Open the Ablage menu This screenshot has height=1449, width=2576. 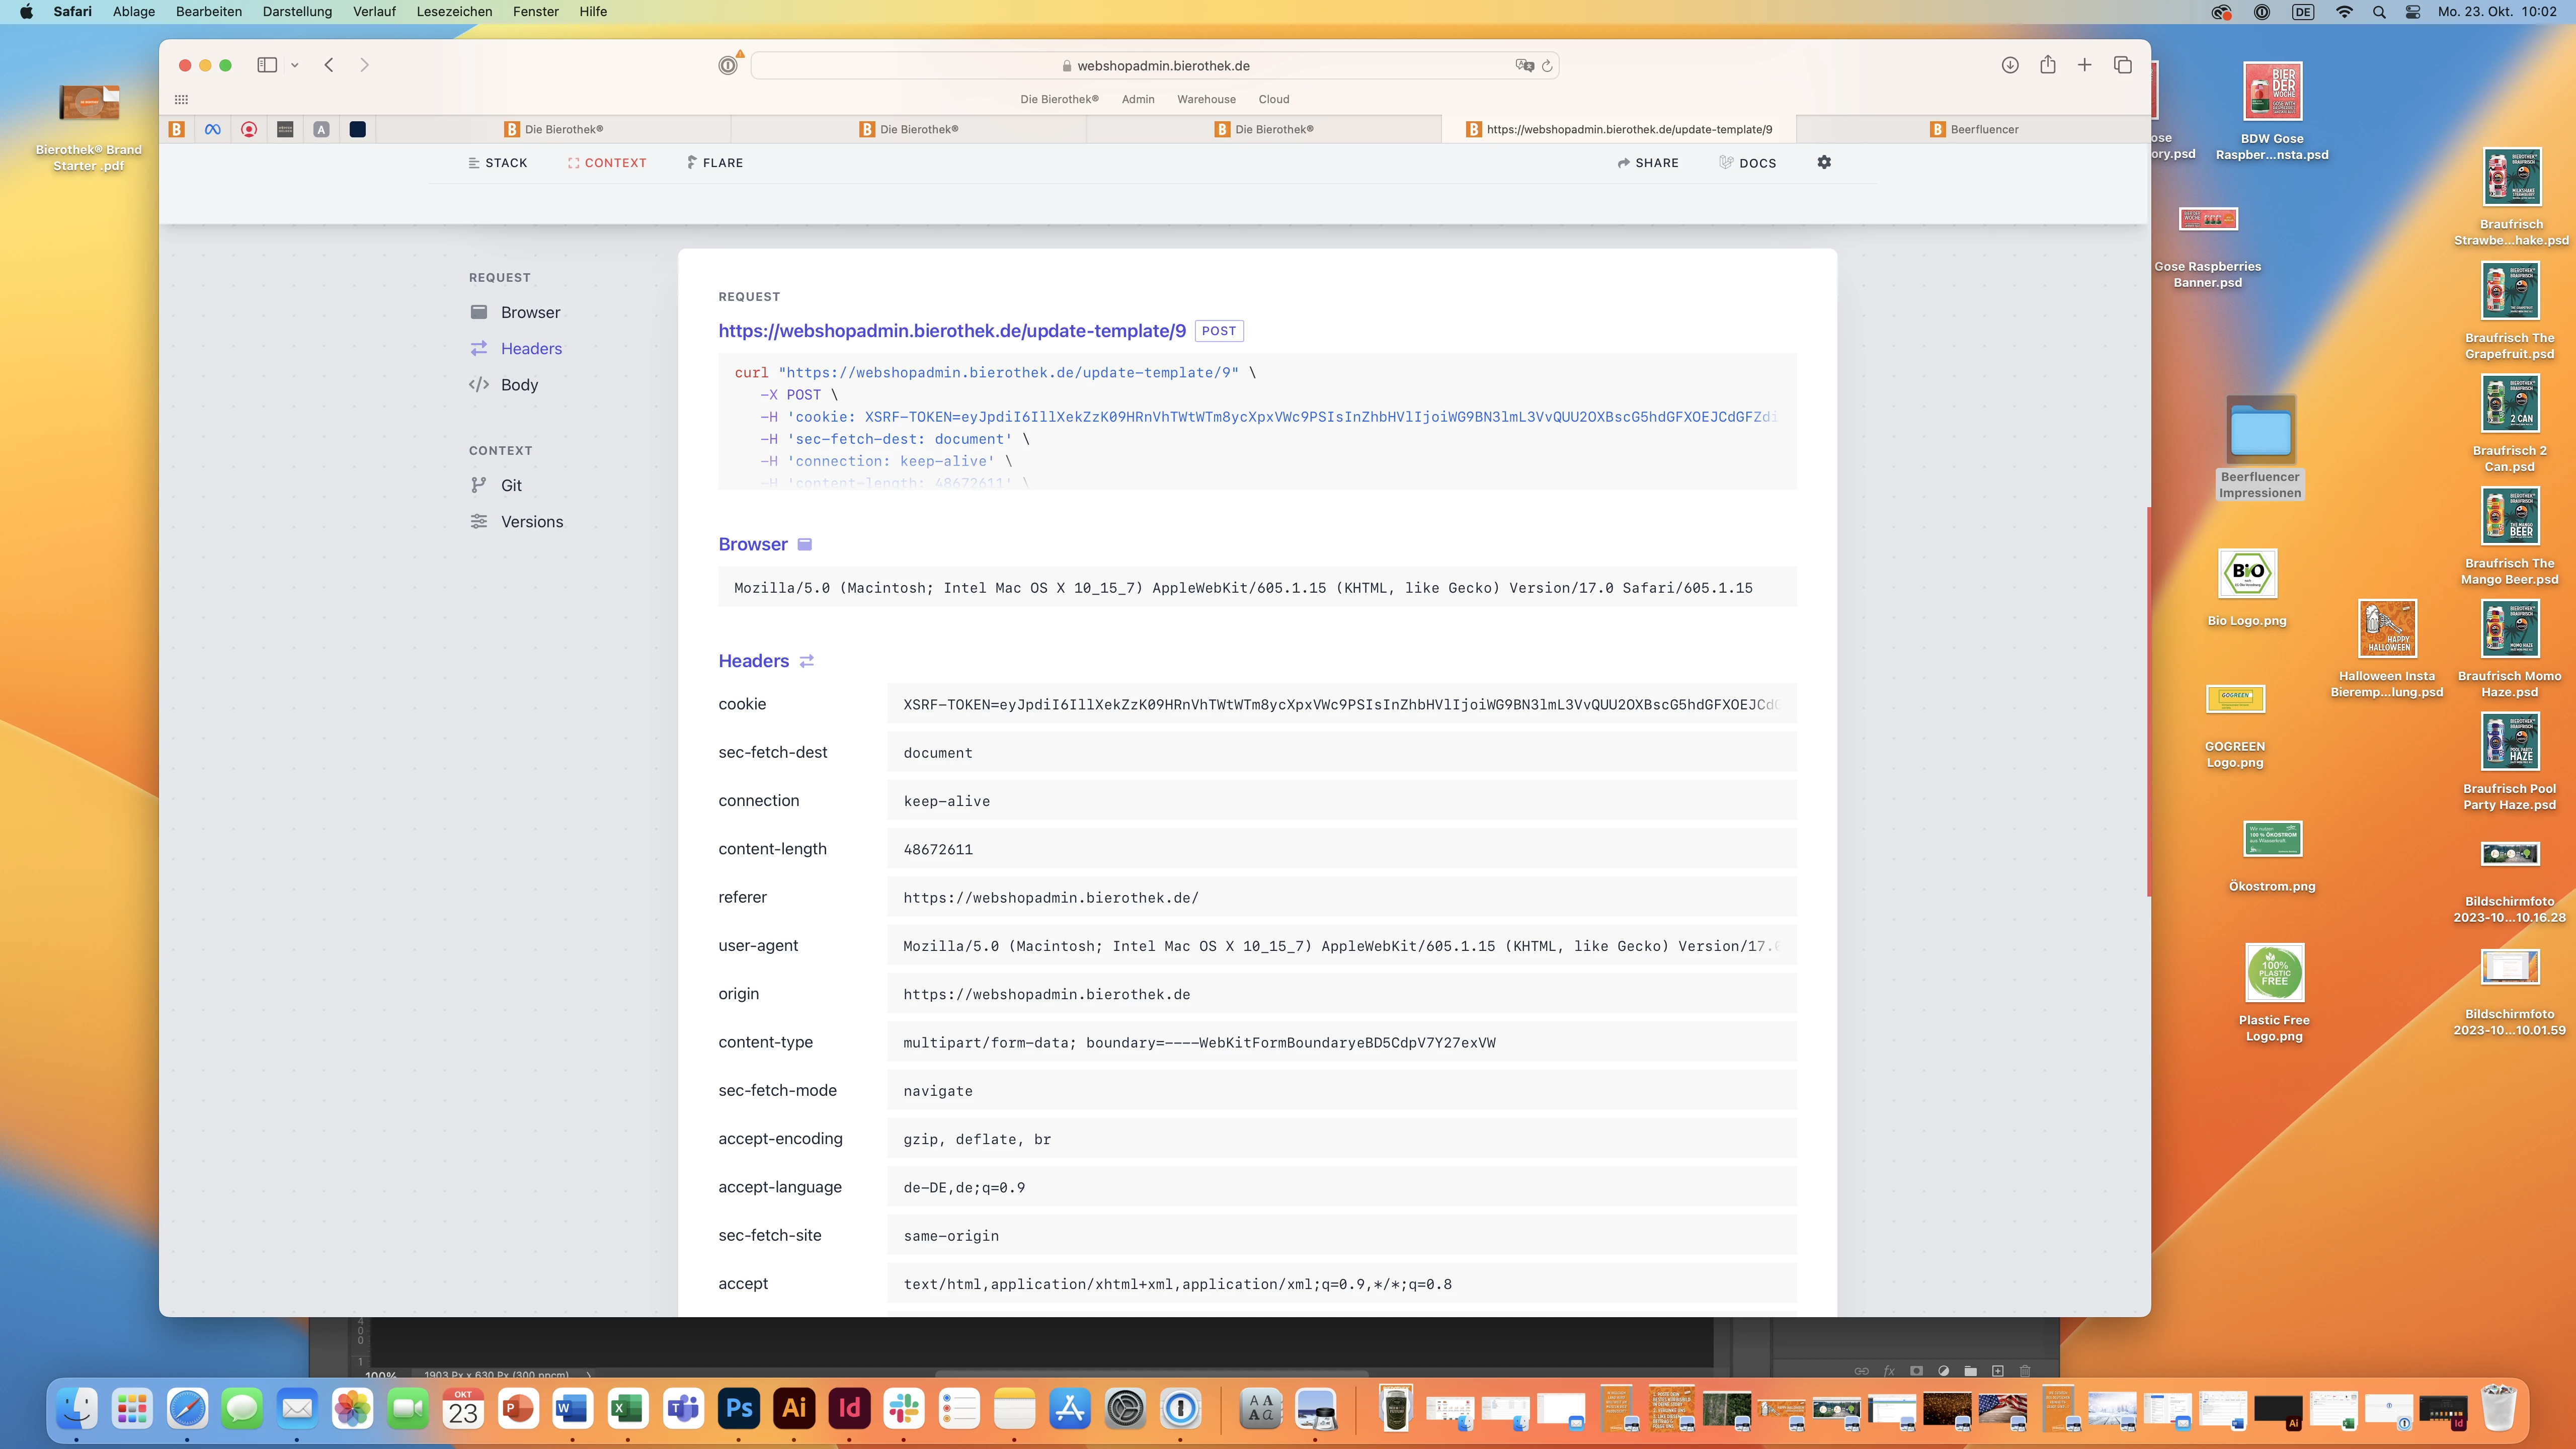134,11
